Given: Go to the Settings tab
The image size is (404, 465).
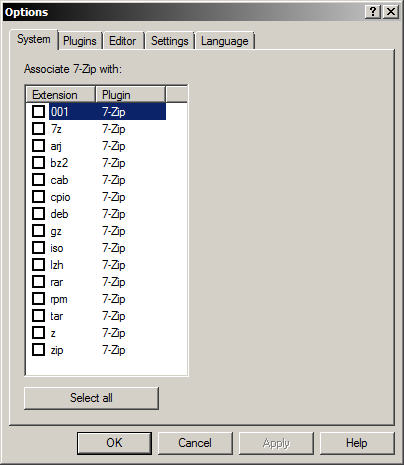Looking at the screenshot, I should point(170,41).
